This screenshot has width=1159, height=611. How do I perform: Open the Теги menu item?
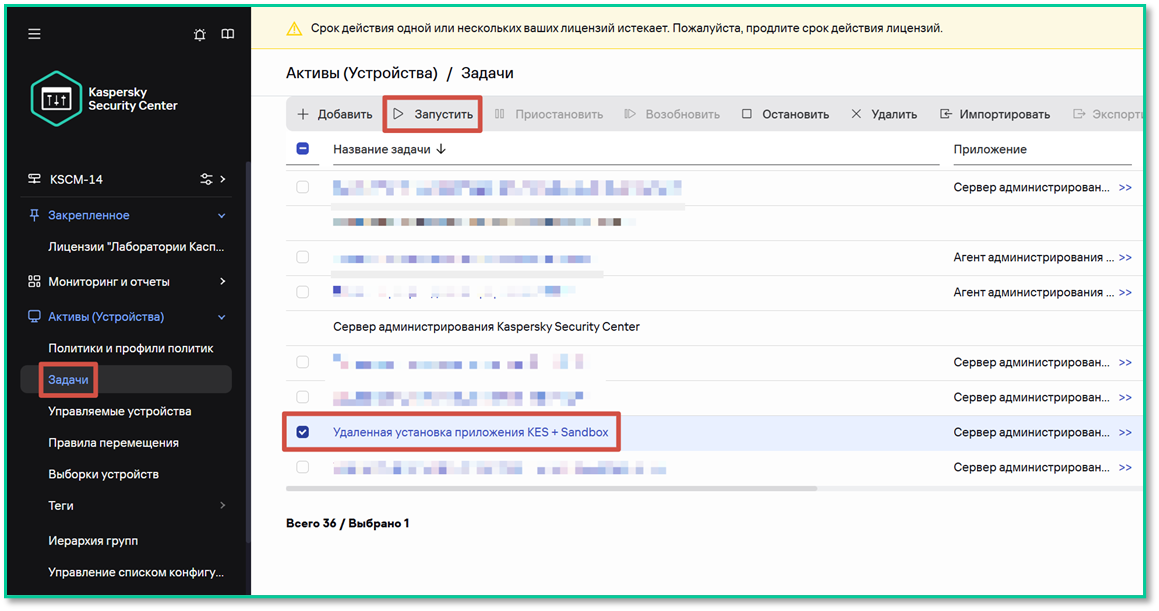point(61,505)
